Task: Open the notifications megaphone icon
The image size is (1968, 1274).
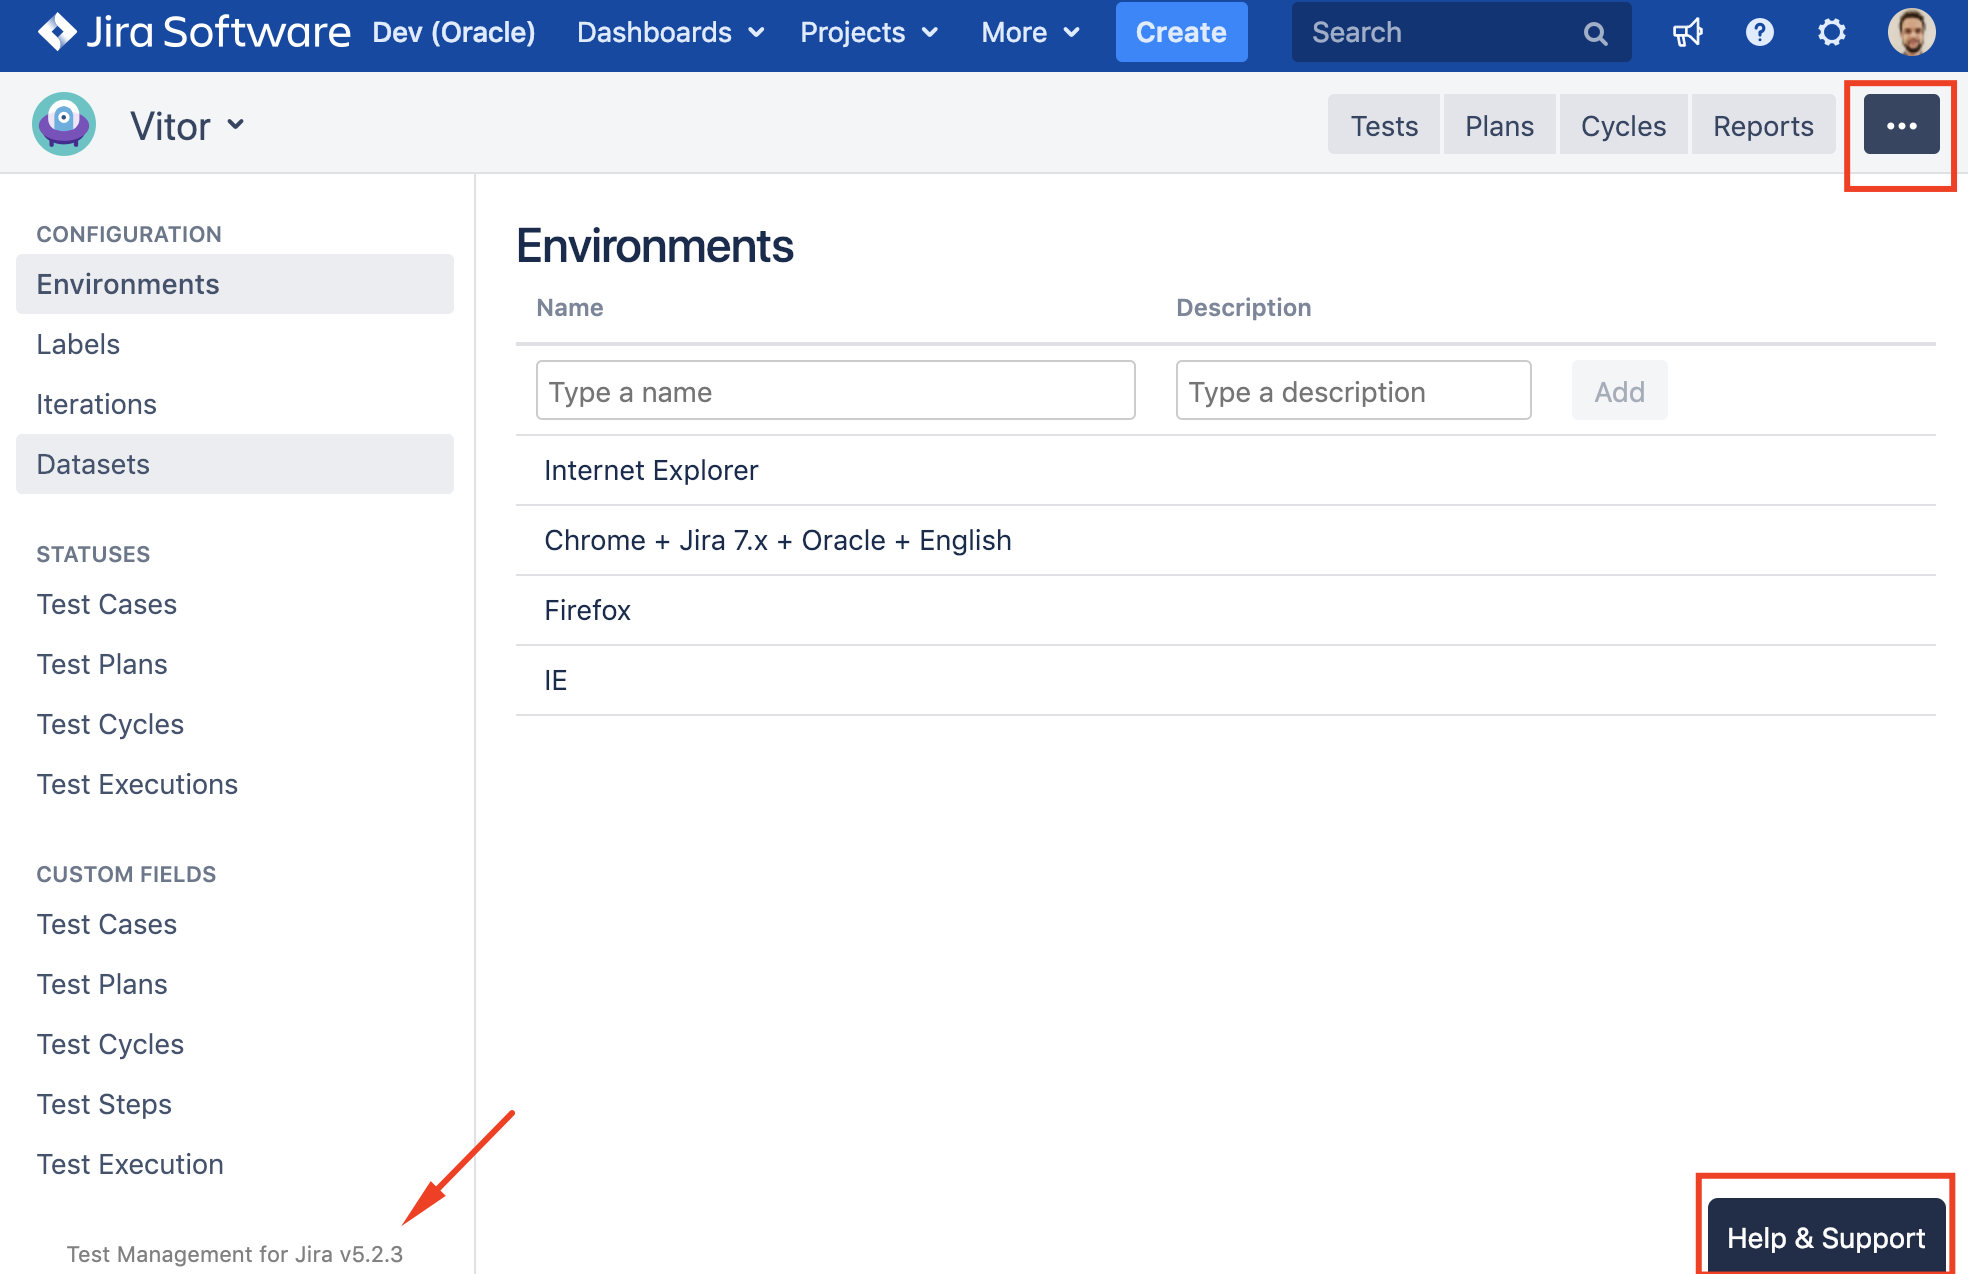Action: pos(1687,33)
